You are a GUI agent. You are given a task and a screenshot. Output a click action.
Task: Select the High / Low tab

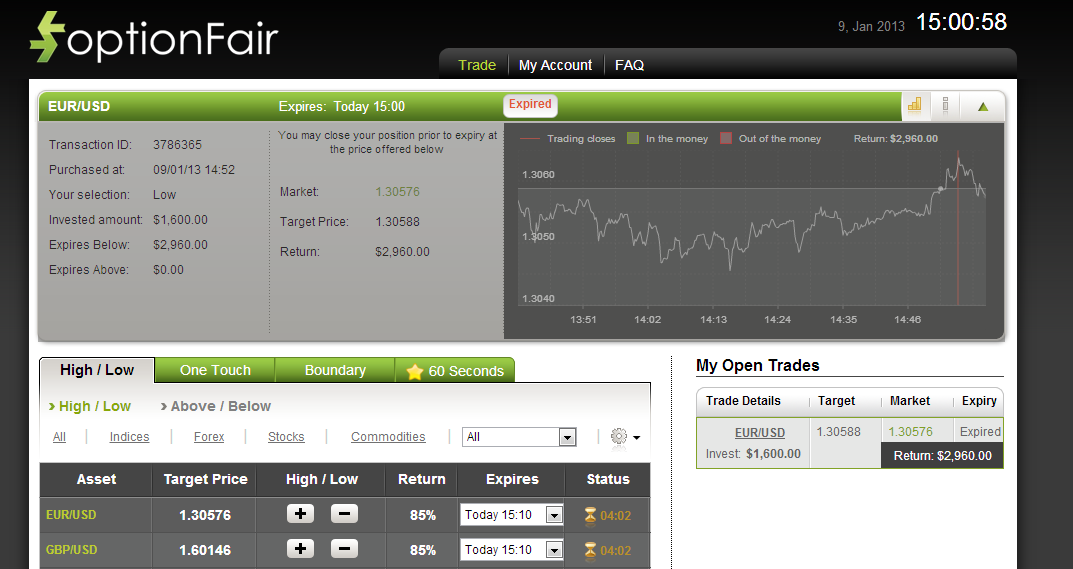tap(97, 370)
